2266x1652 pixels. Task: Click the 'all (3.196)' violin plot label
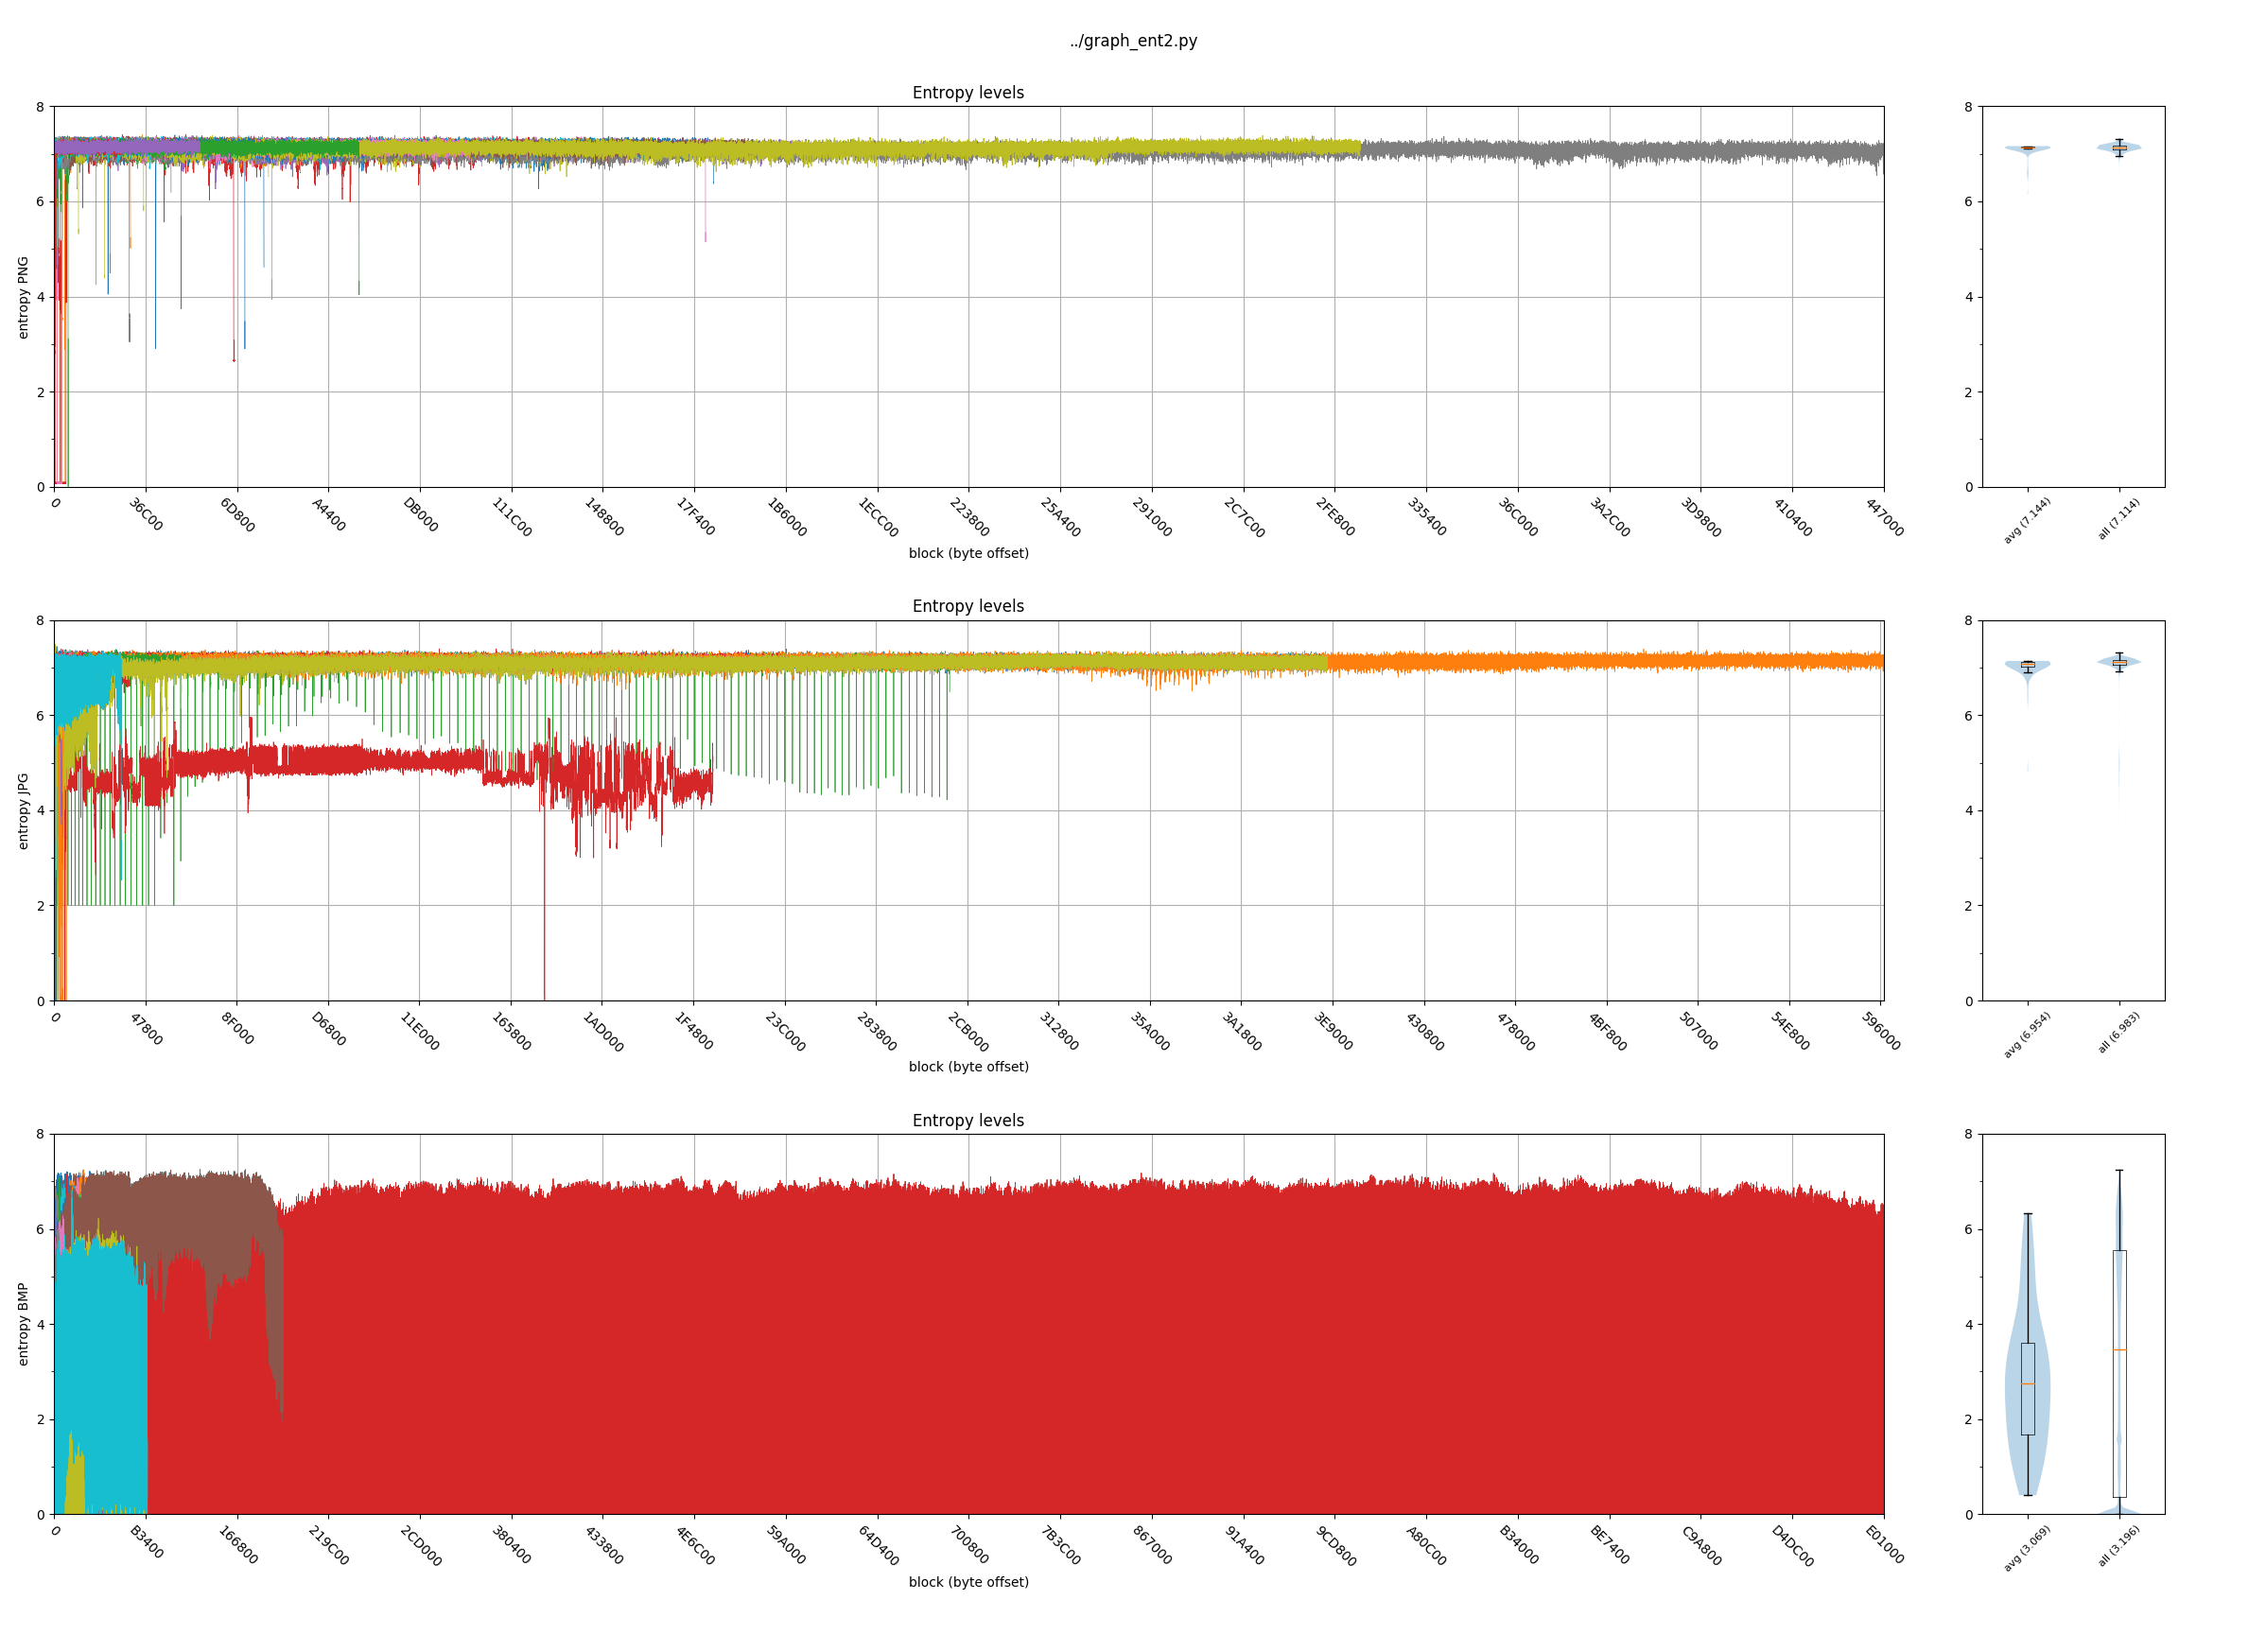[x=2118, y=1546]
